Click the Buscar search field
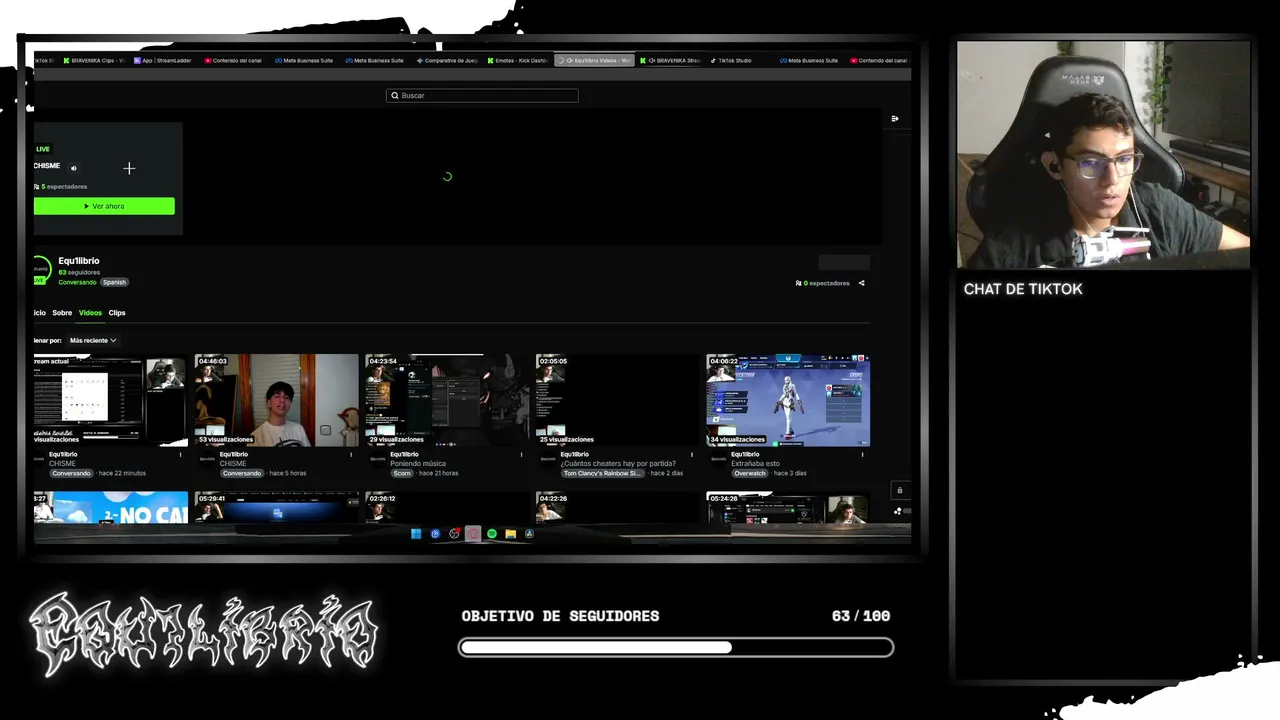This screenshot has height=720, width=1280. (x=482, y=96)
